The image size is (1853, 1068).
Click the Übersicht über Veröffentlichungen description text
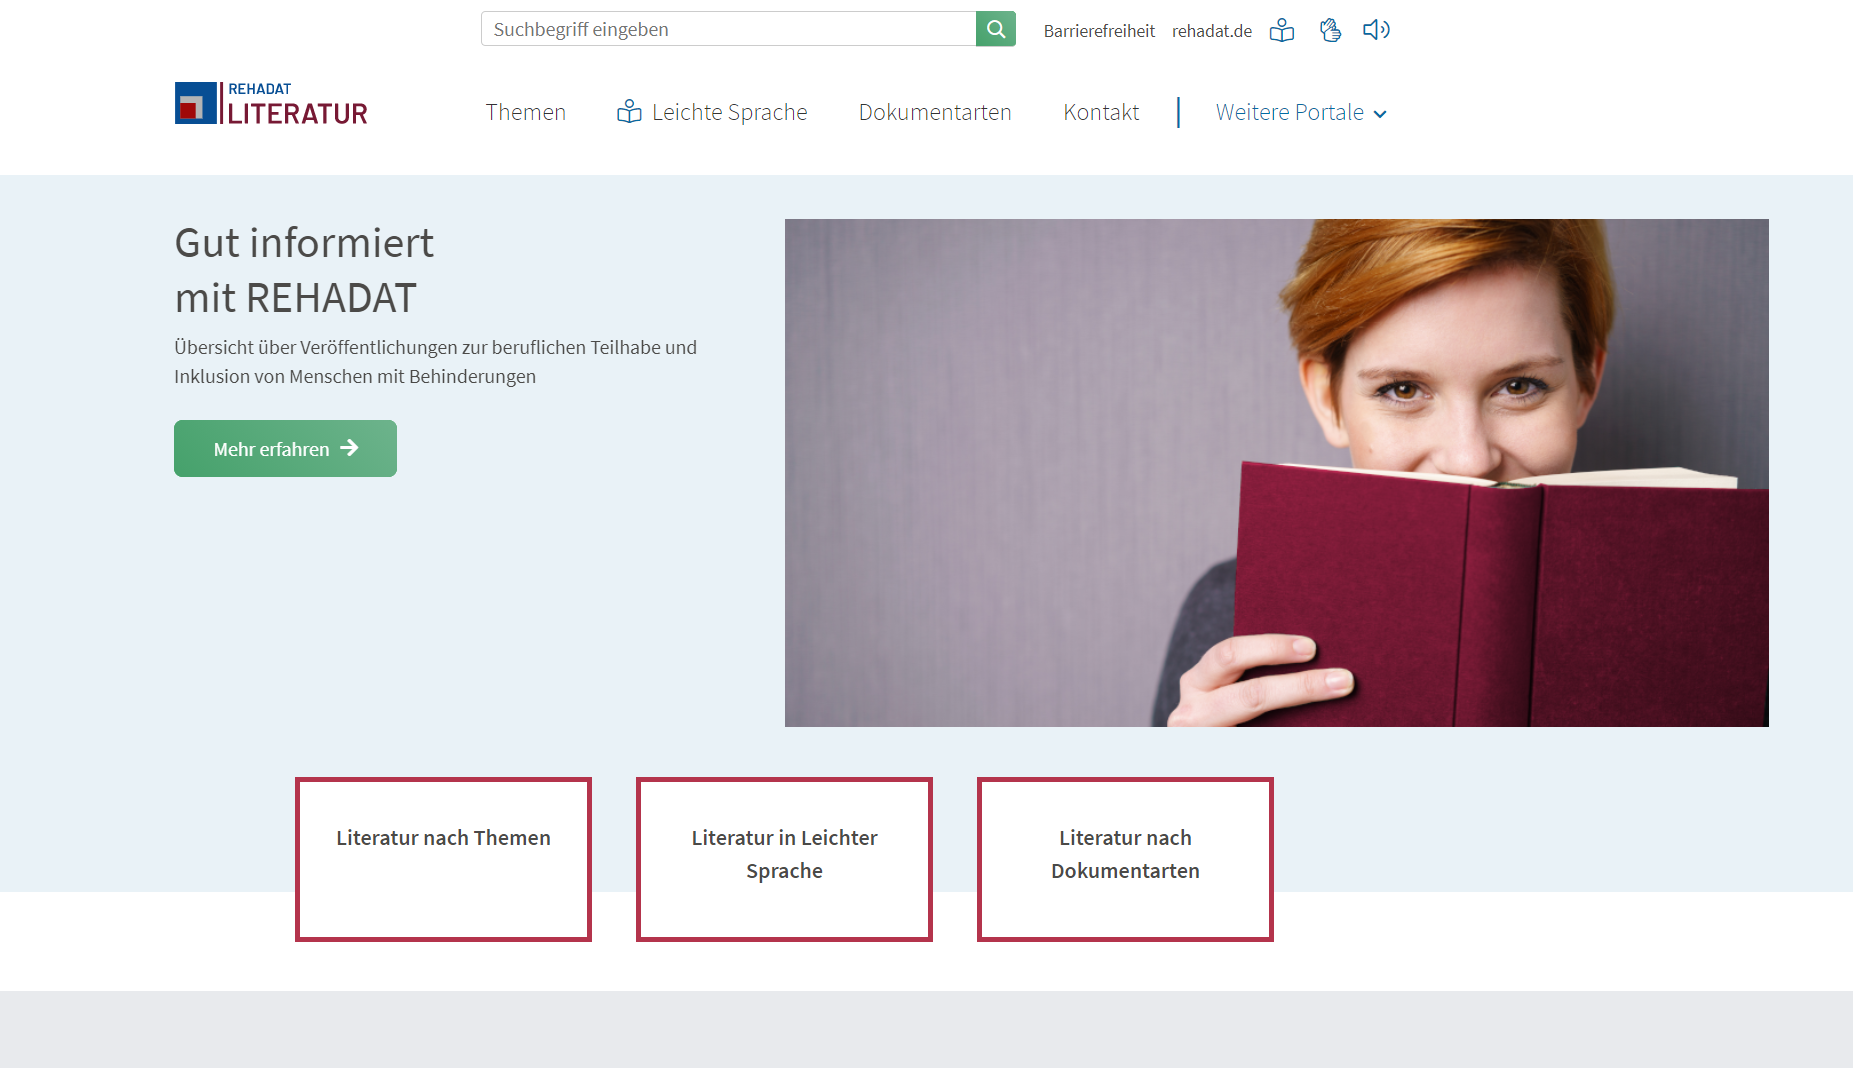coord(435,362)
